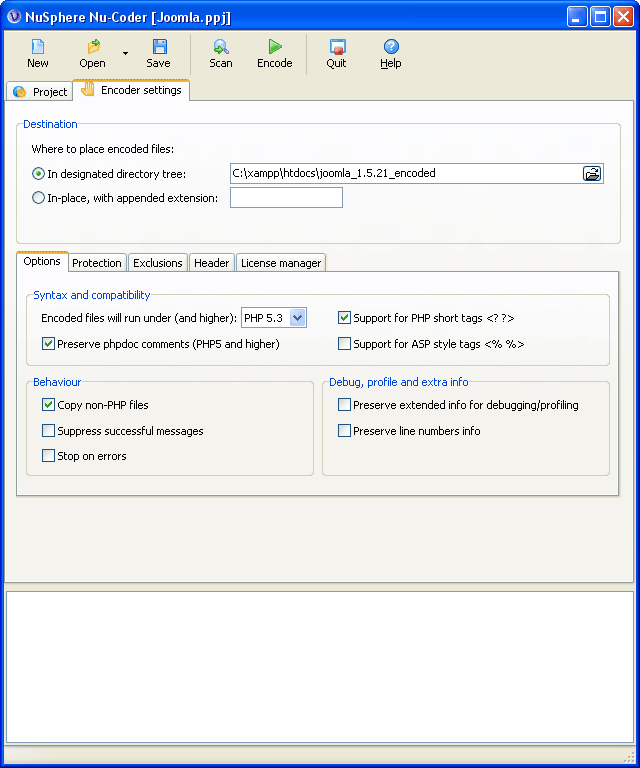Toggle Preserve phpdoc comments checkbox
Image resolution: width=640 pixels, height=768 pixels.
(48, 344)
